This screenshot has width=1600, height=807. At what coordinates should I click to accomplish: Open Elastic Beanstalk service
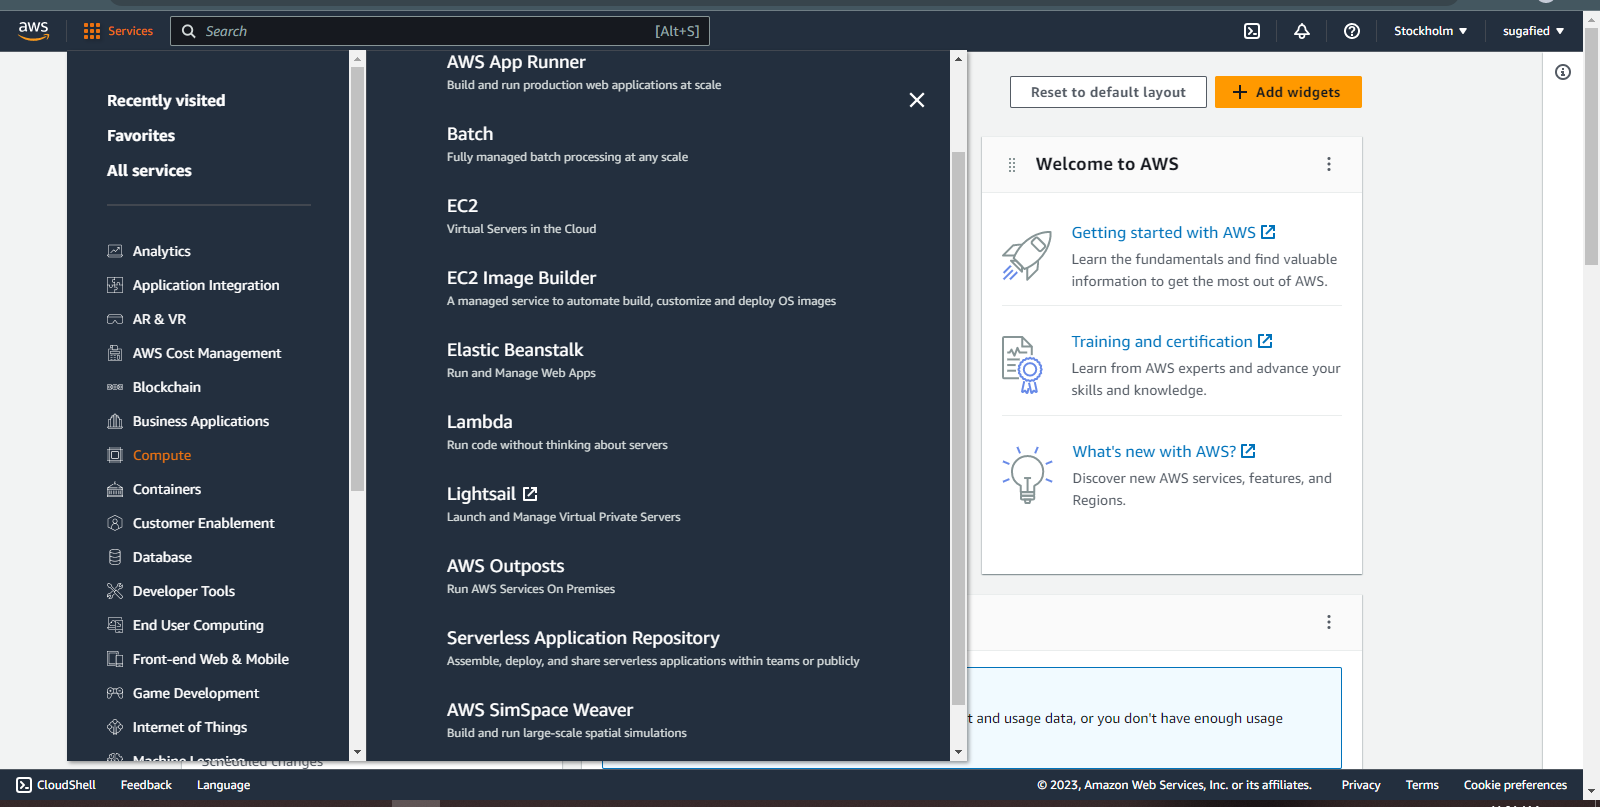515,350
